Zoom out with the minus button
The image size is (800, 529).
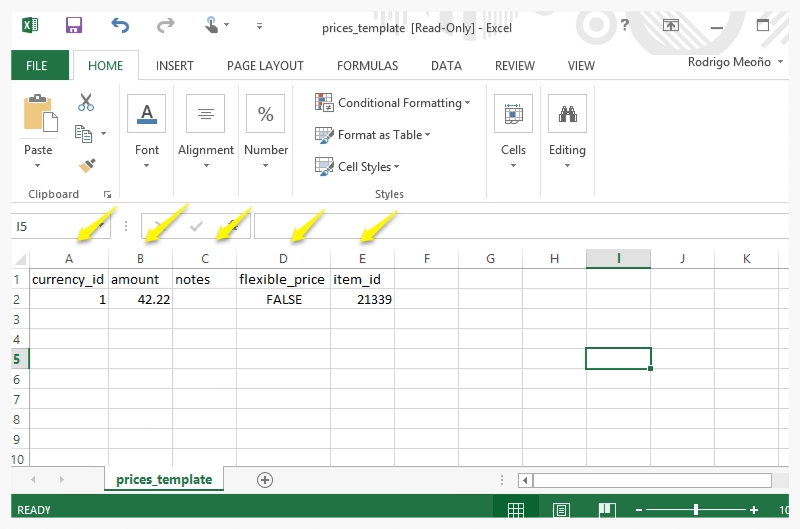point(639,510)
